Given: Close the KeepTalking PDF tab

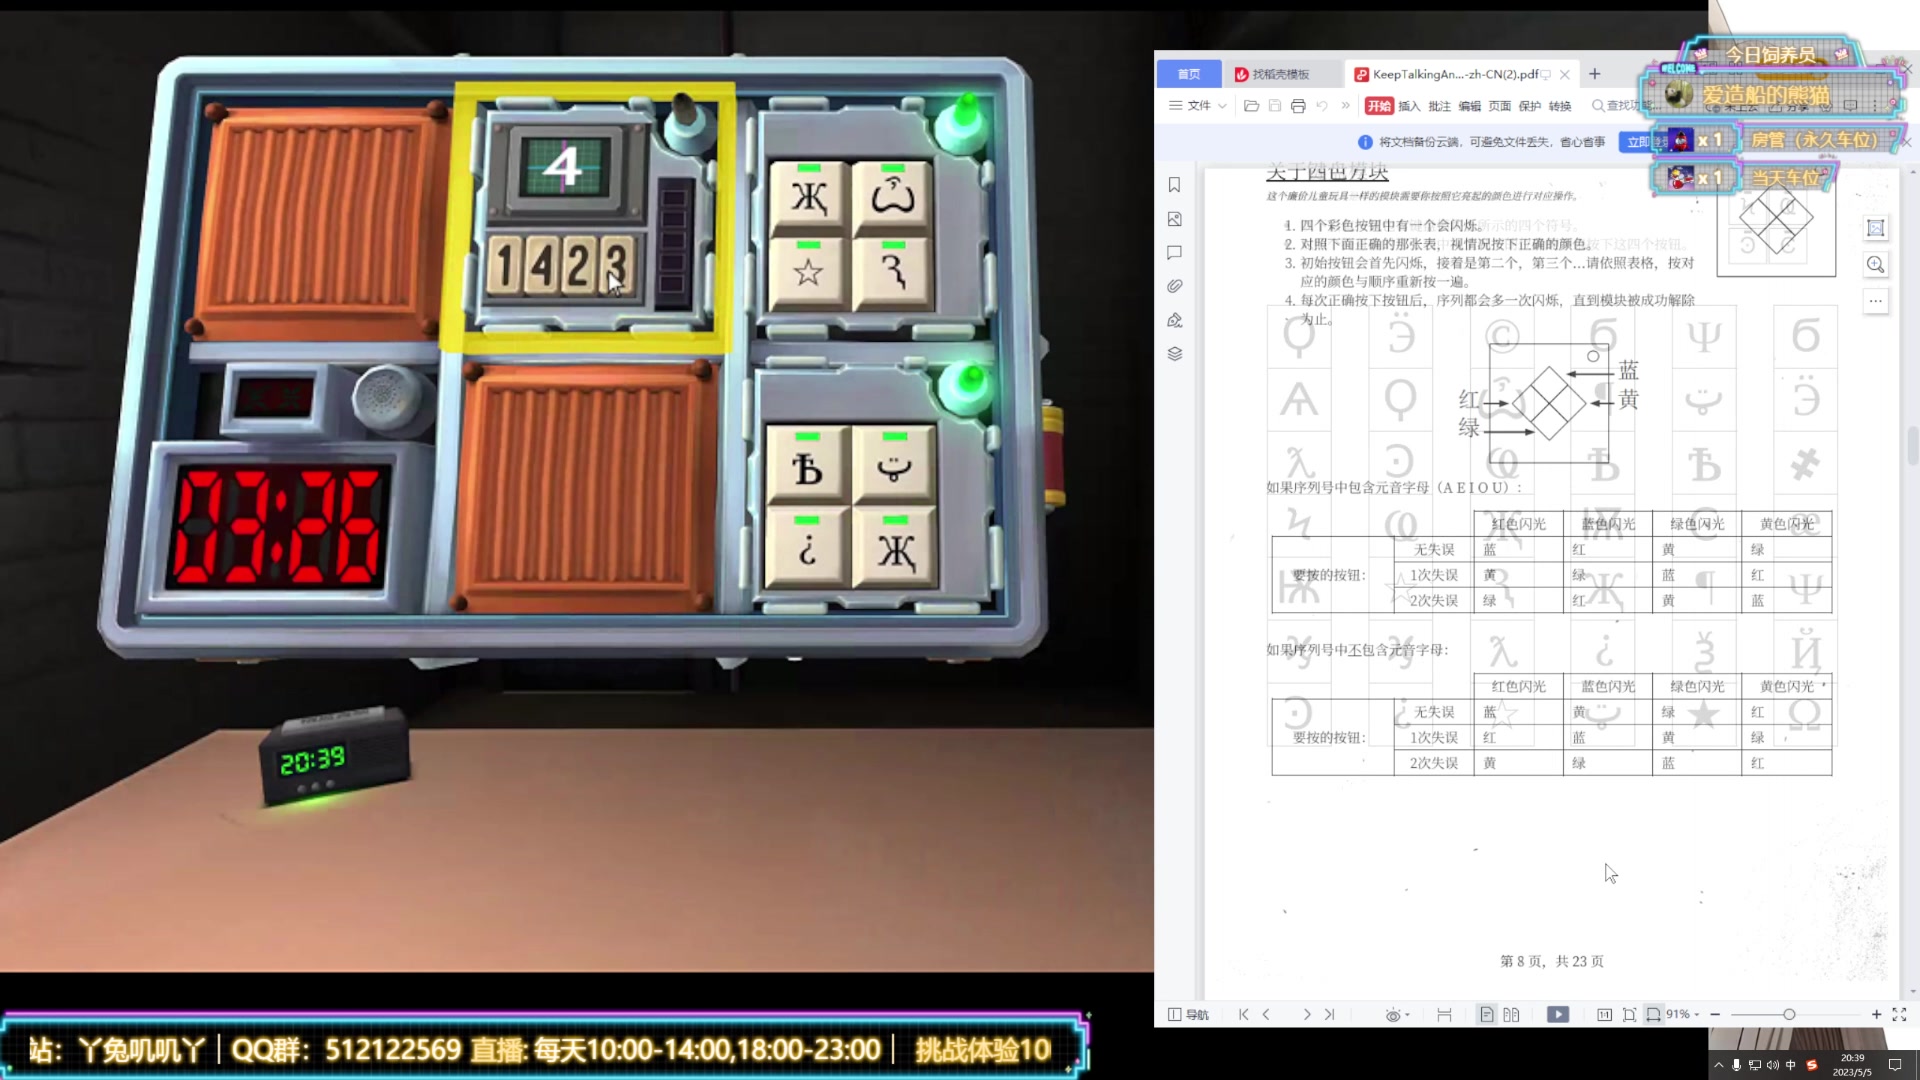Looking at the screenshot, I should point(1565,74).
